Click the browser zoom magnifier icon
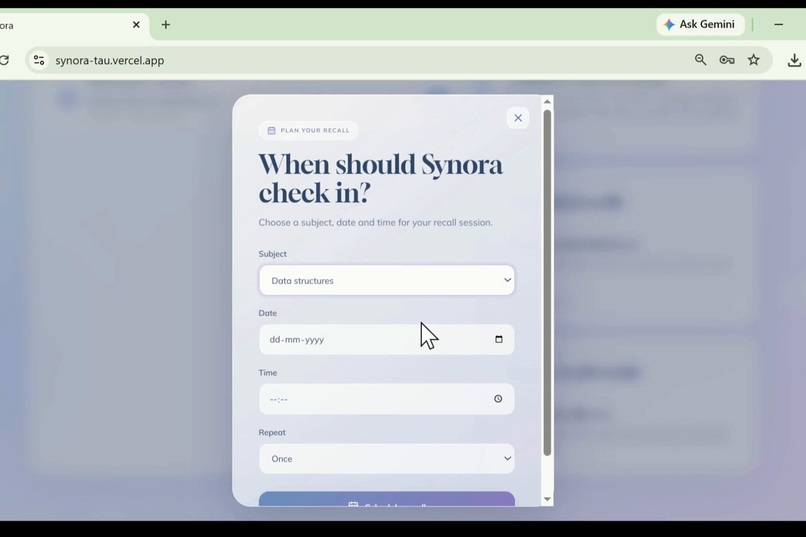This screenshot has height=537, width=806. coord(700,60)
